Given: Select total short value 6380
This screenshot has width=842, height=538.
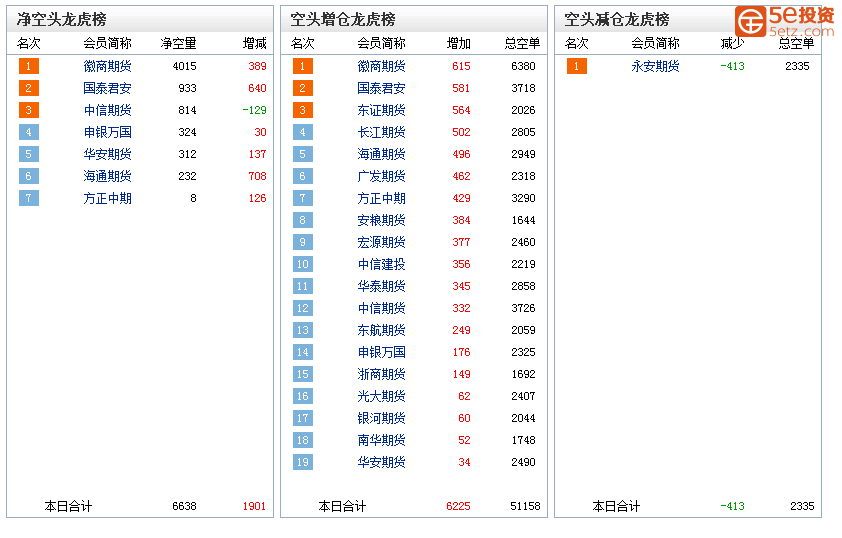Looking at the screenshot, I should click(523, 66).
